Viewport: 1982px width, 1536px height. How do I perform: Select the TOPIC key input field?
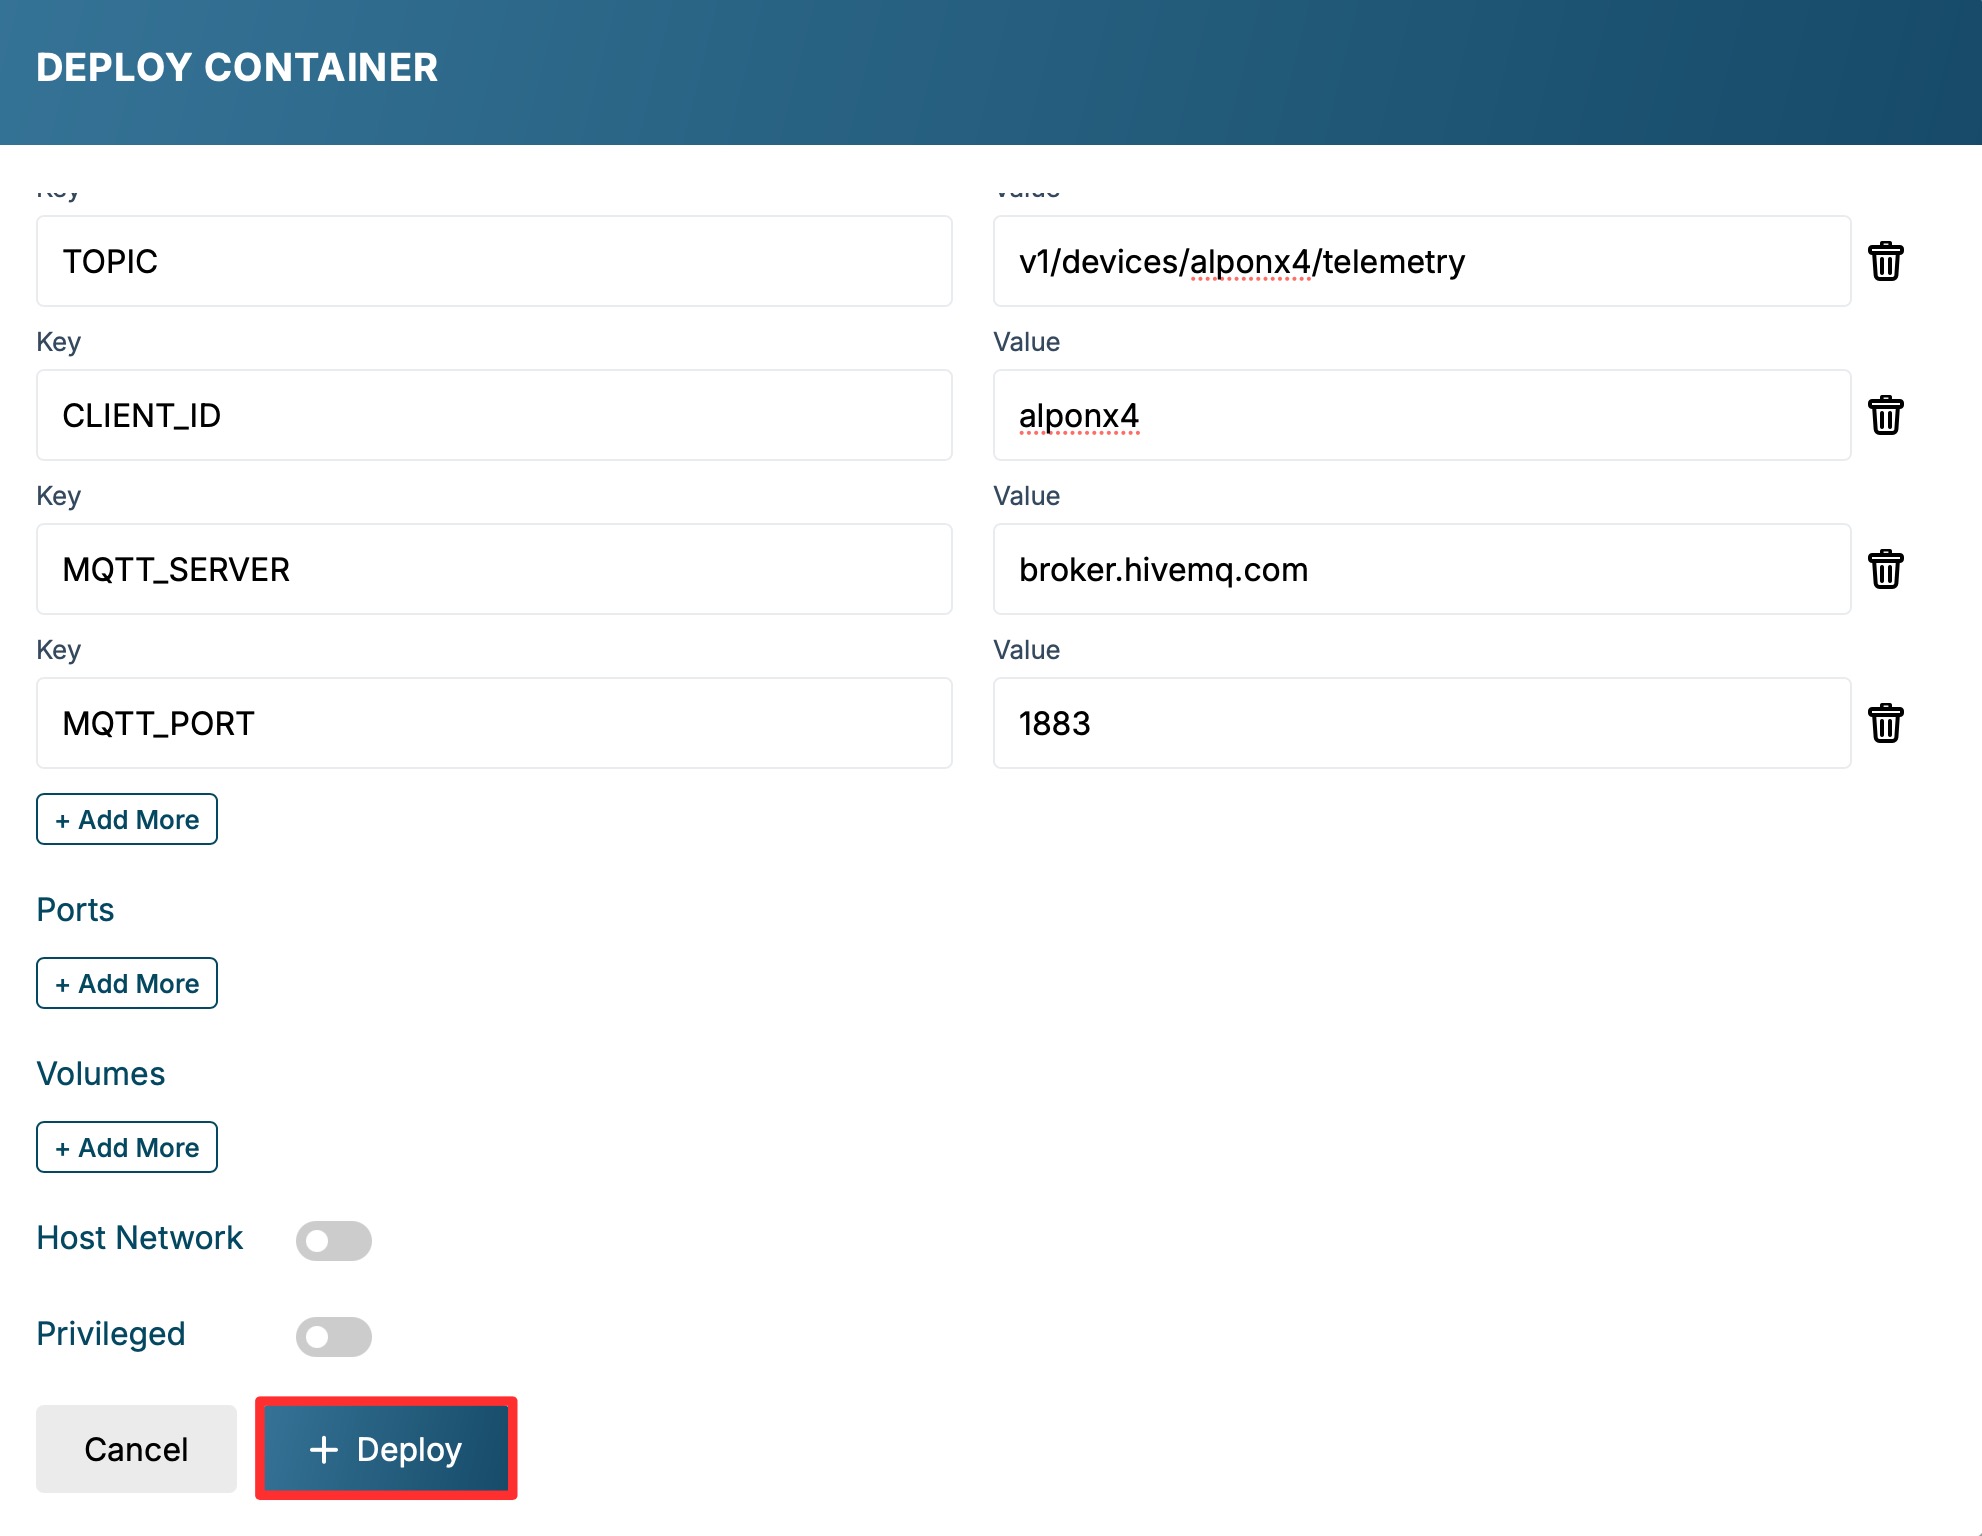click(493, 262)
